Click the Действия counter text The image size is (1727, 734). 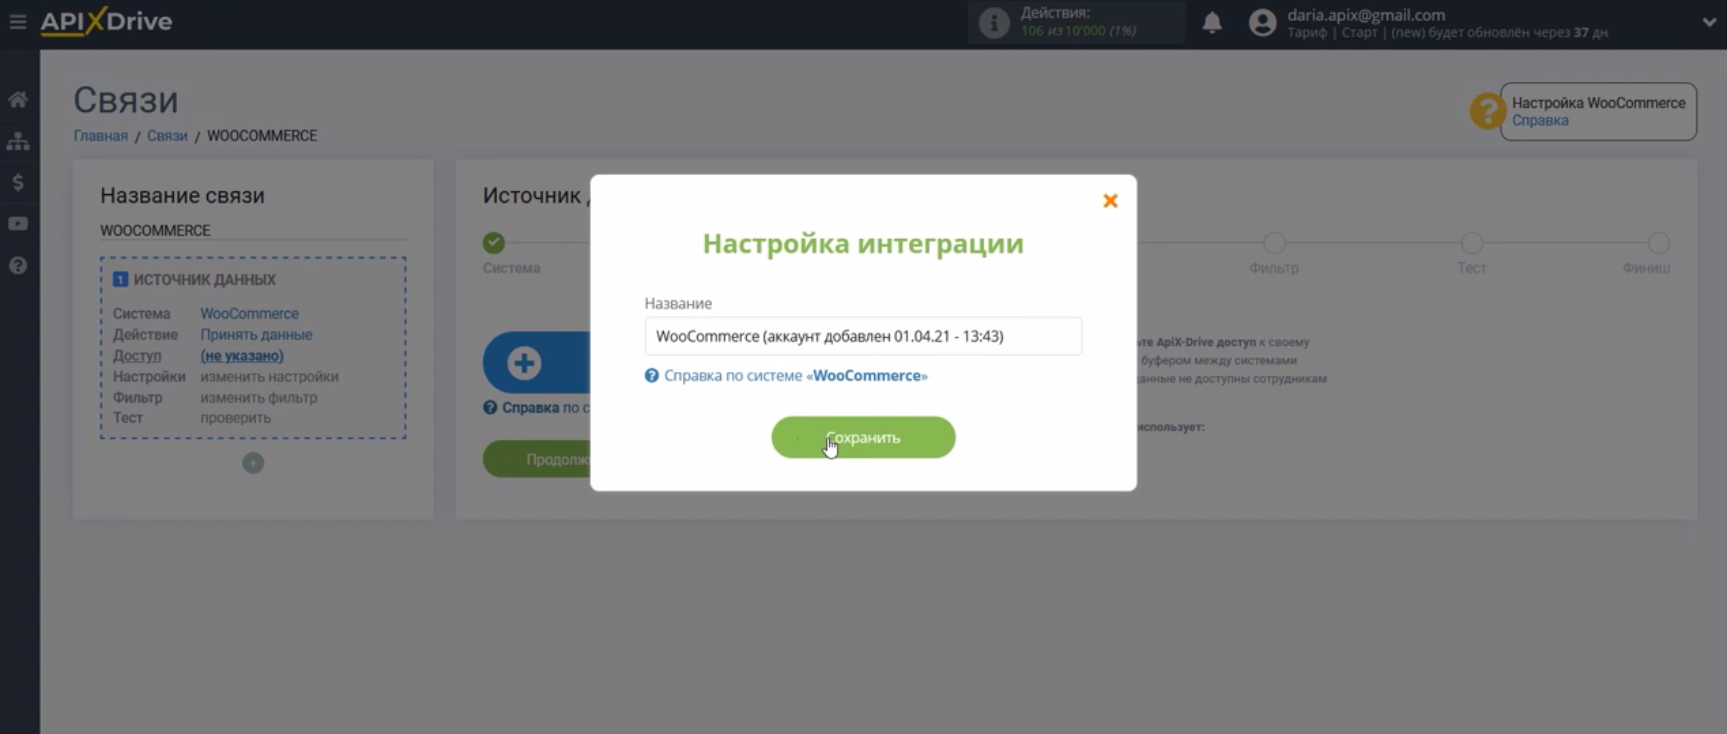point(1078,22)
